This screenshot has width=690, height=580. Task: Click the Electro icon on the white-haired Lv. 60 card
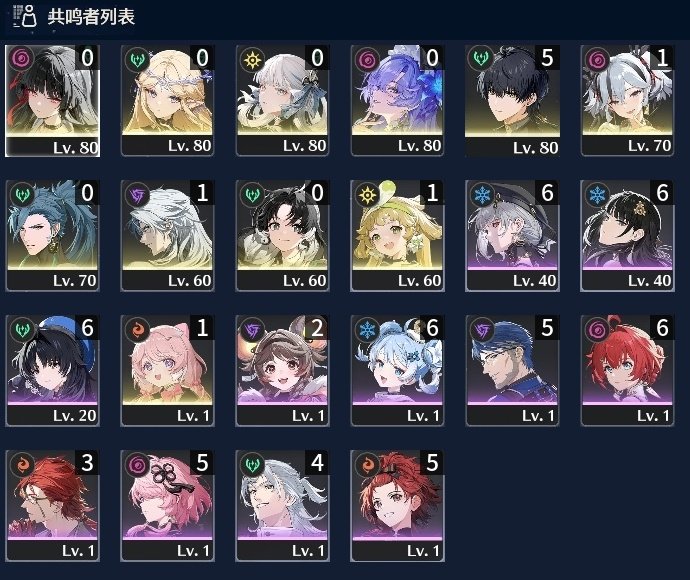point(137,195)
